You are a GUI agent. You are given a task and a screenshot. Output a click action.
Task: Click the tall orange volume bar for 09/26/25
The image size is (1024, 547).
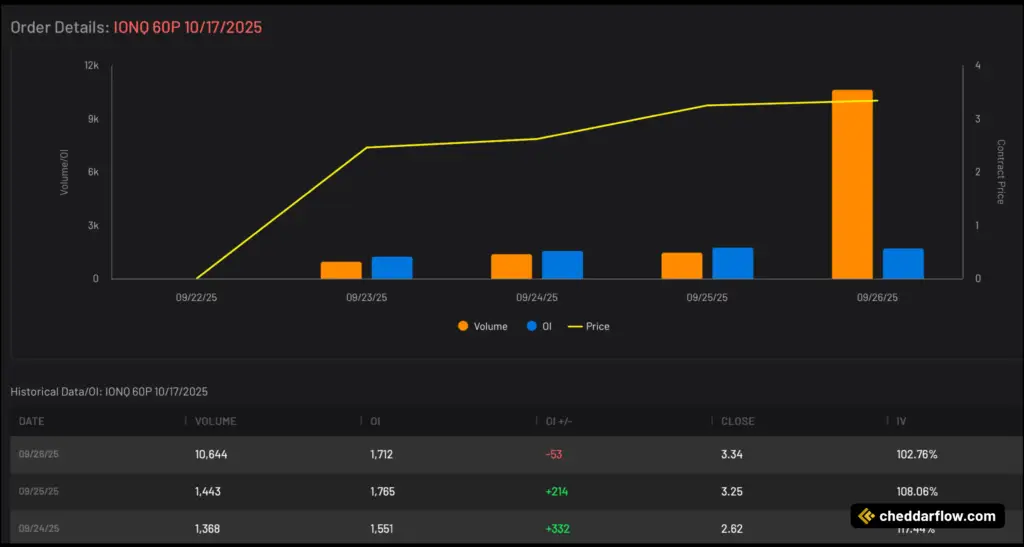point(852,184)
